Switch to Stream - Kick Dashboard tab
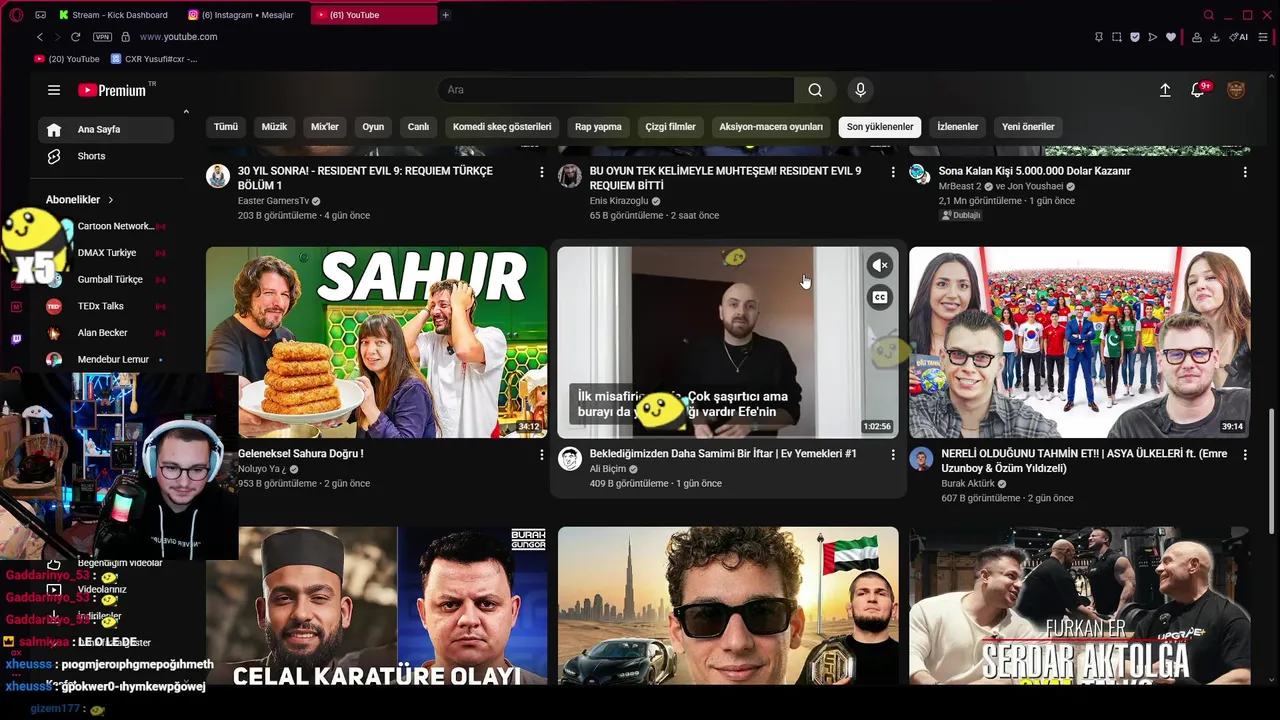Viewport: 1280px width, 720px height. [112, 15]
